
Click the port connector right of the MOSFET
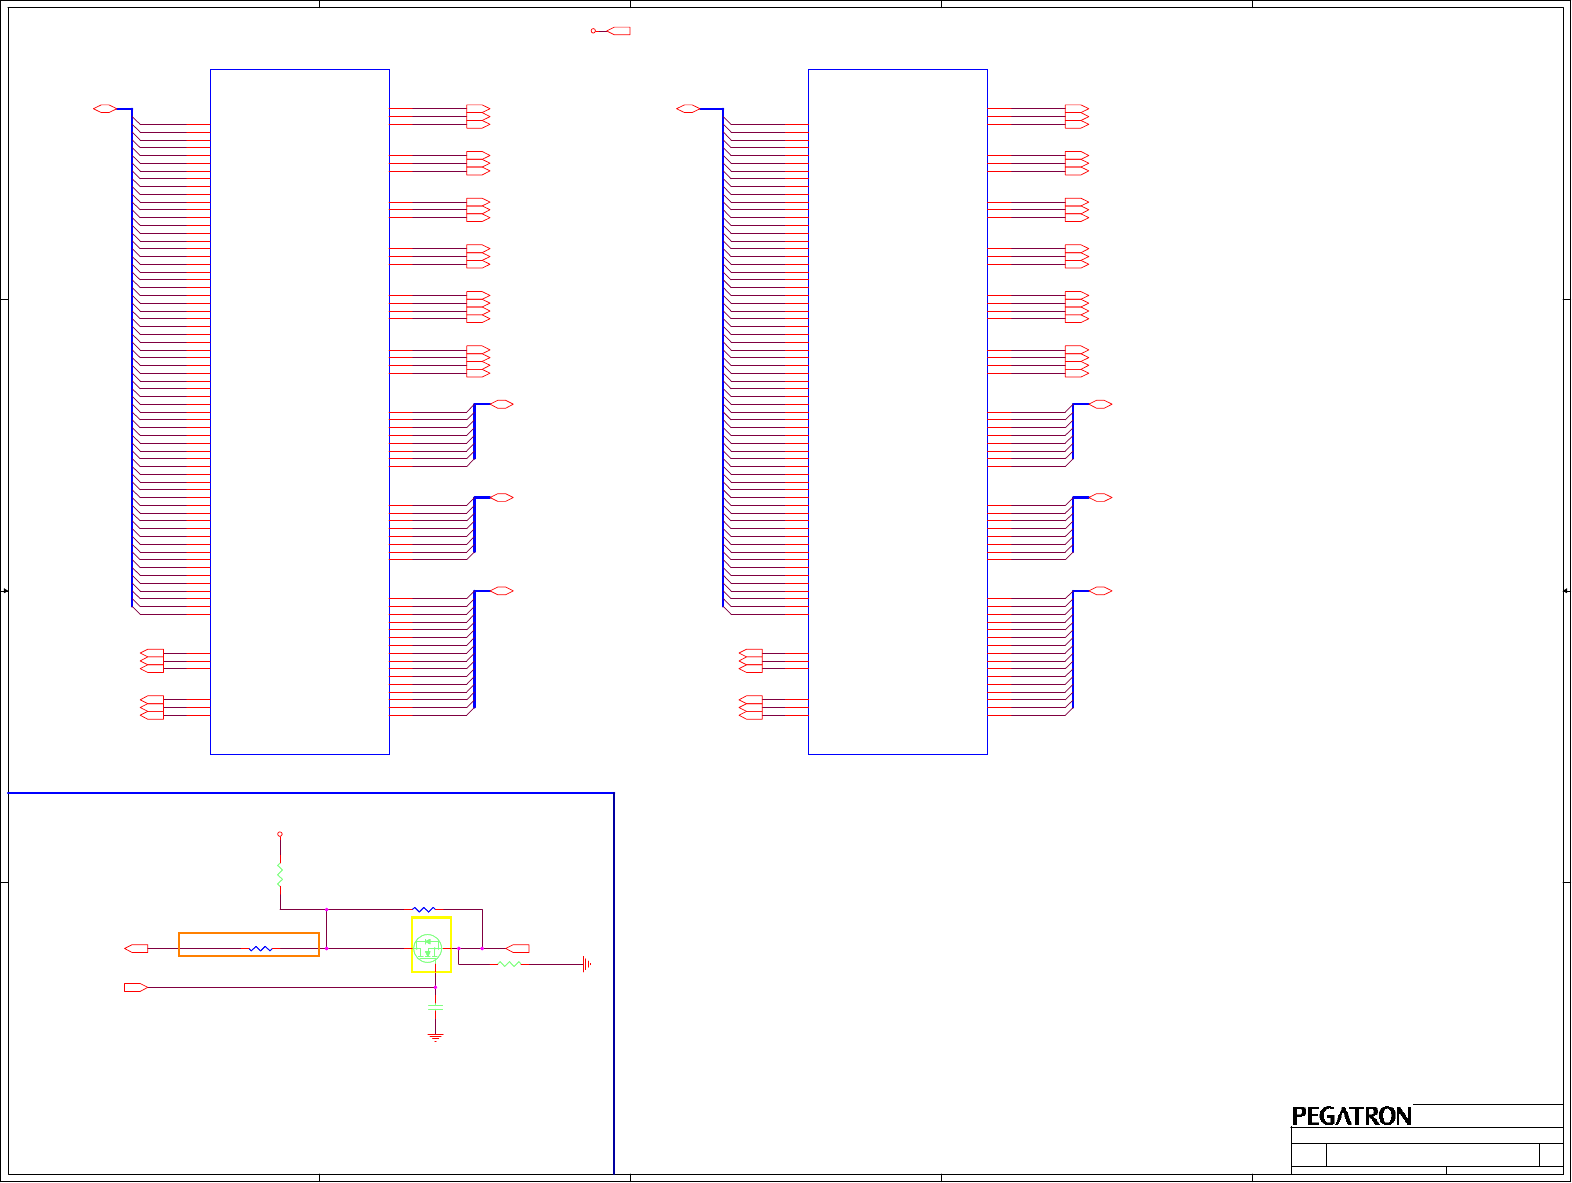(x=518, y=948)
